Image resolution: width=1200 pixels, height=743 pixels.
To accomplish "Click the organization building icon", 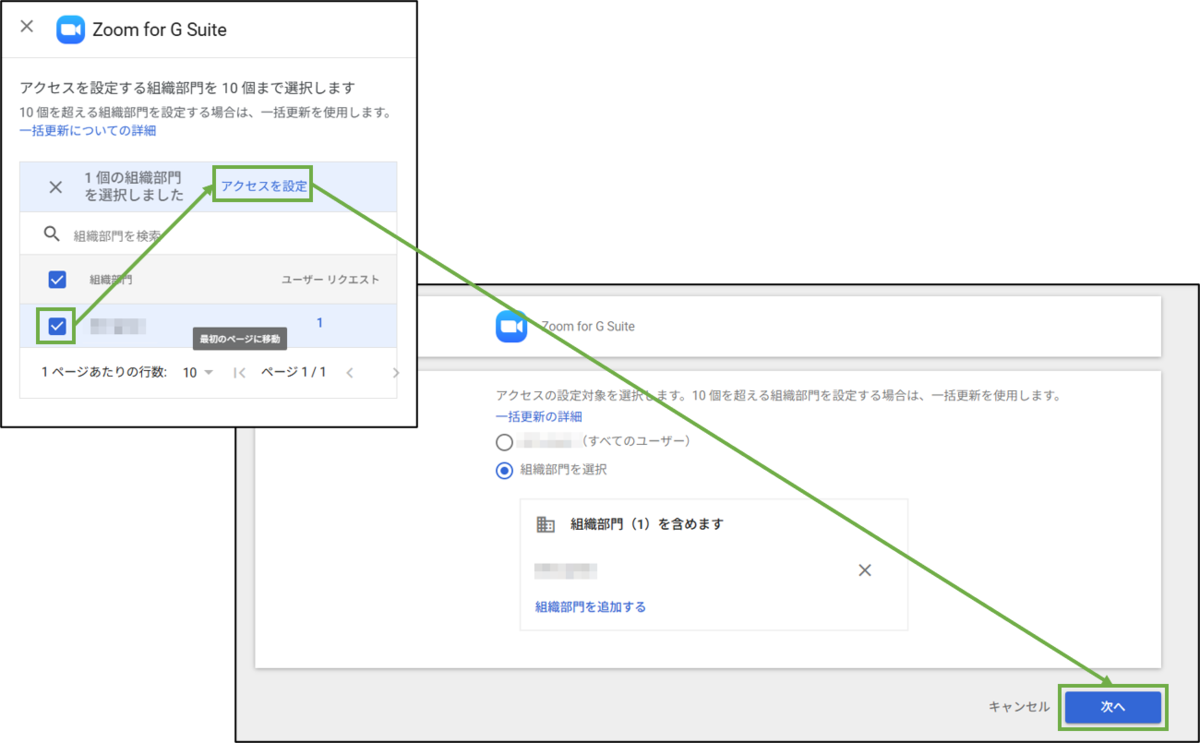I will point(545,524).
